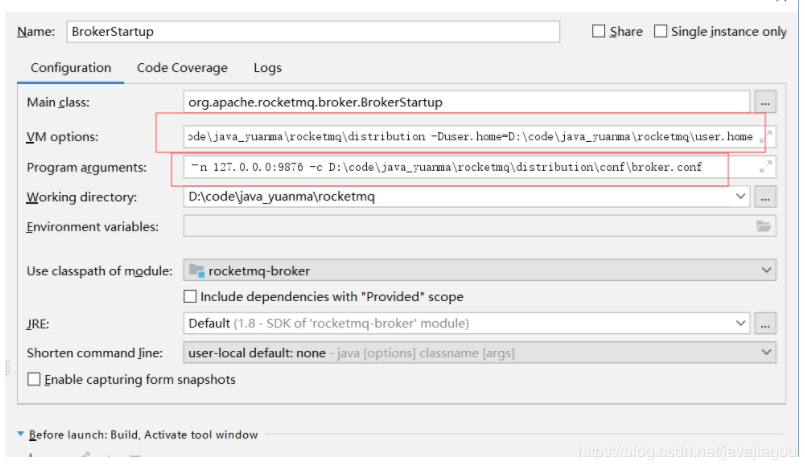Viewport: 805px width, 470px height.
Task: Click the Working directory path text
Action: point(281,197)
